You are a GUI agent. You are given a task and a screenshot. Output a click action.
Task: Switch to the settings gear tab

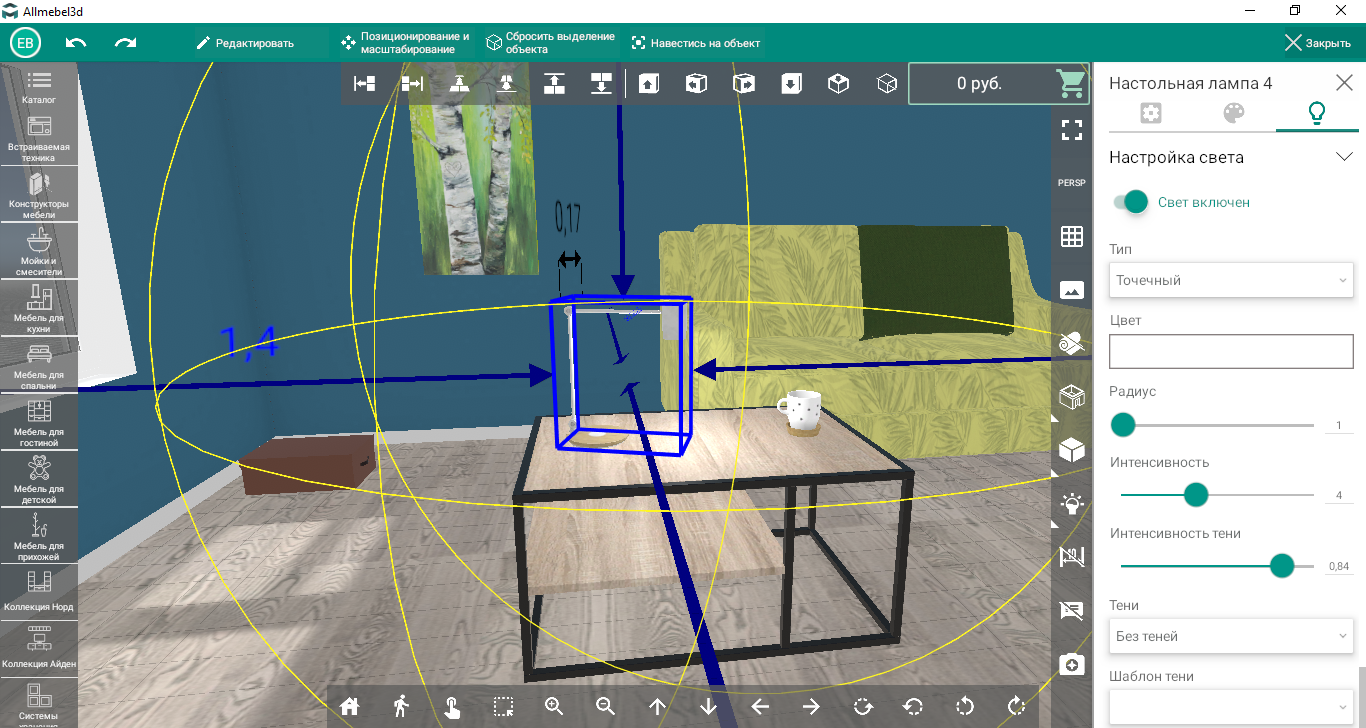pyautogui.click(x=1151, y=113)
